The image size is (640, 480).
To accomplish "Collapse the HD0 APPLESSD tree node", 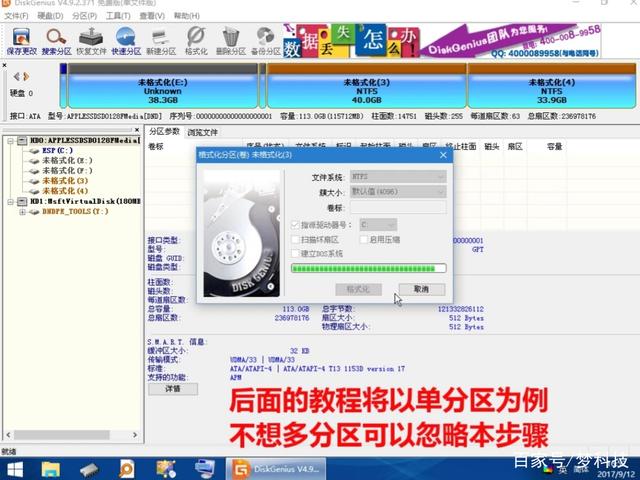I will (11, 141).
